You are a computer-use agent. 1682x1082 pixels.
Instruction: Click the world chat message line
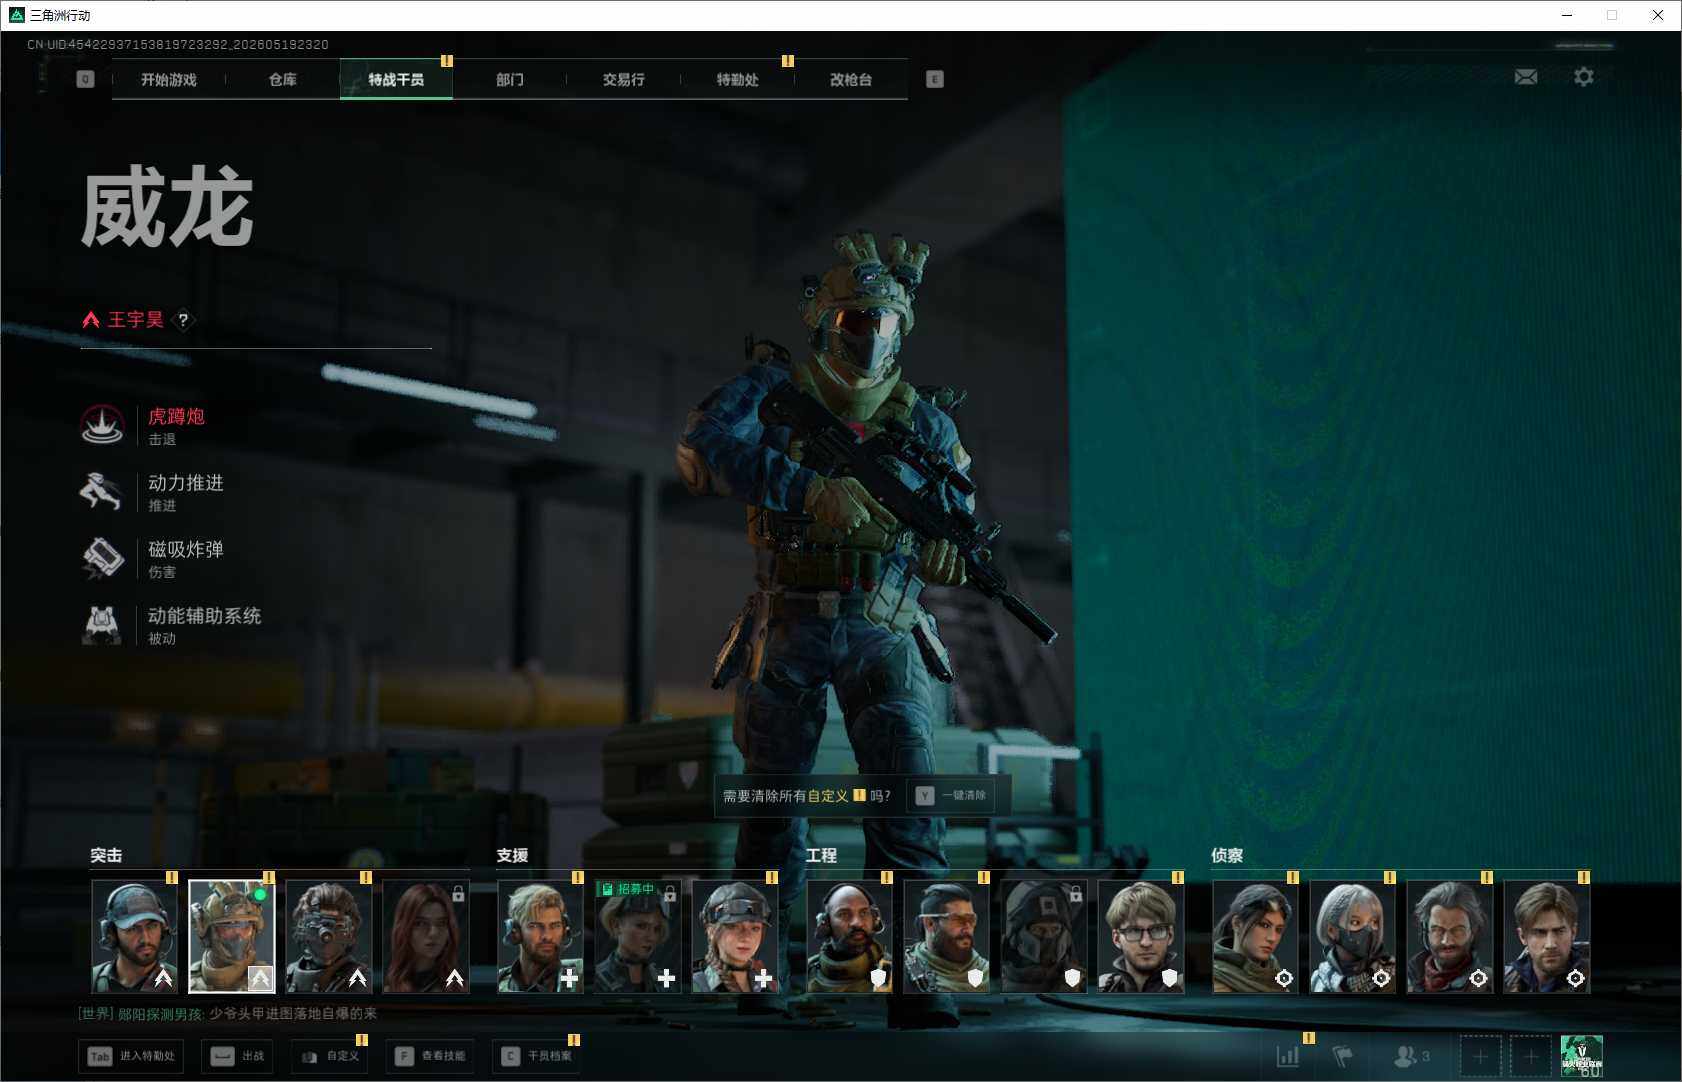228,1014
